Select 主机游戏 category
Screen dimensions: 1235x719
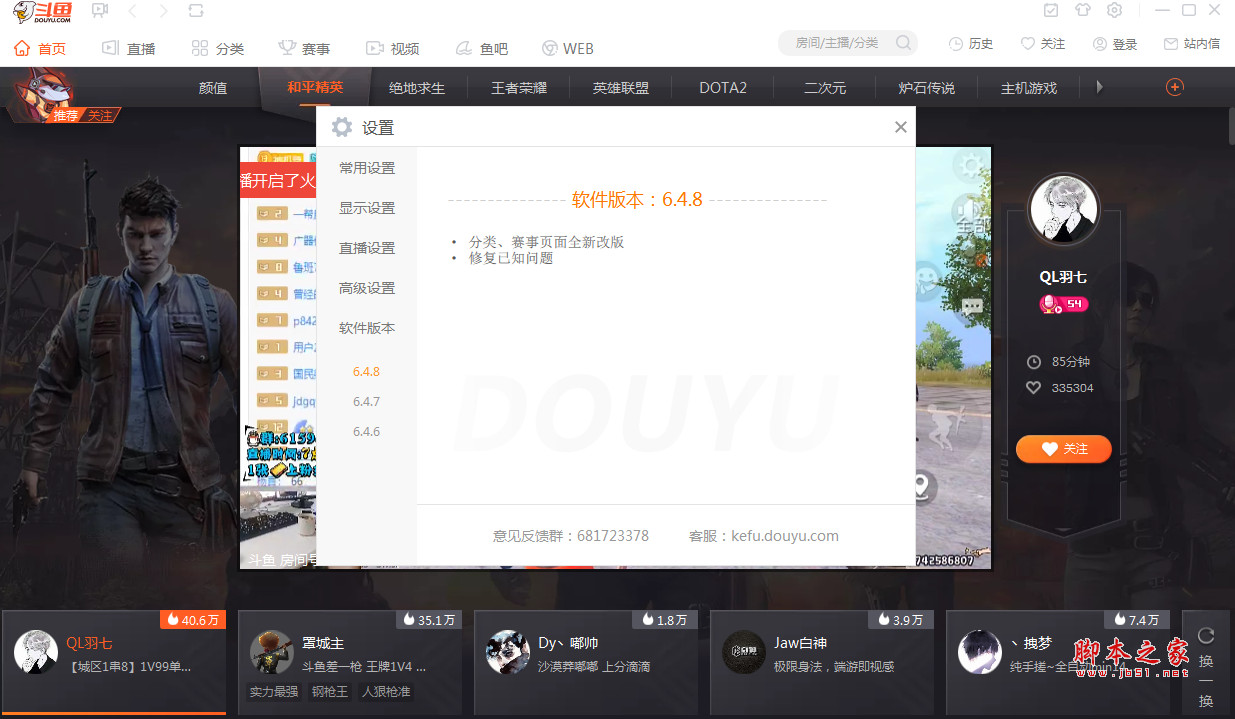point(1029,88)
